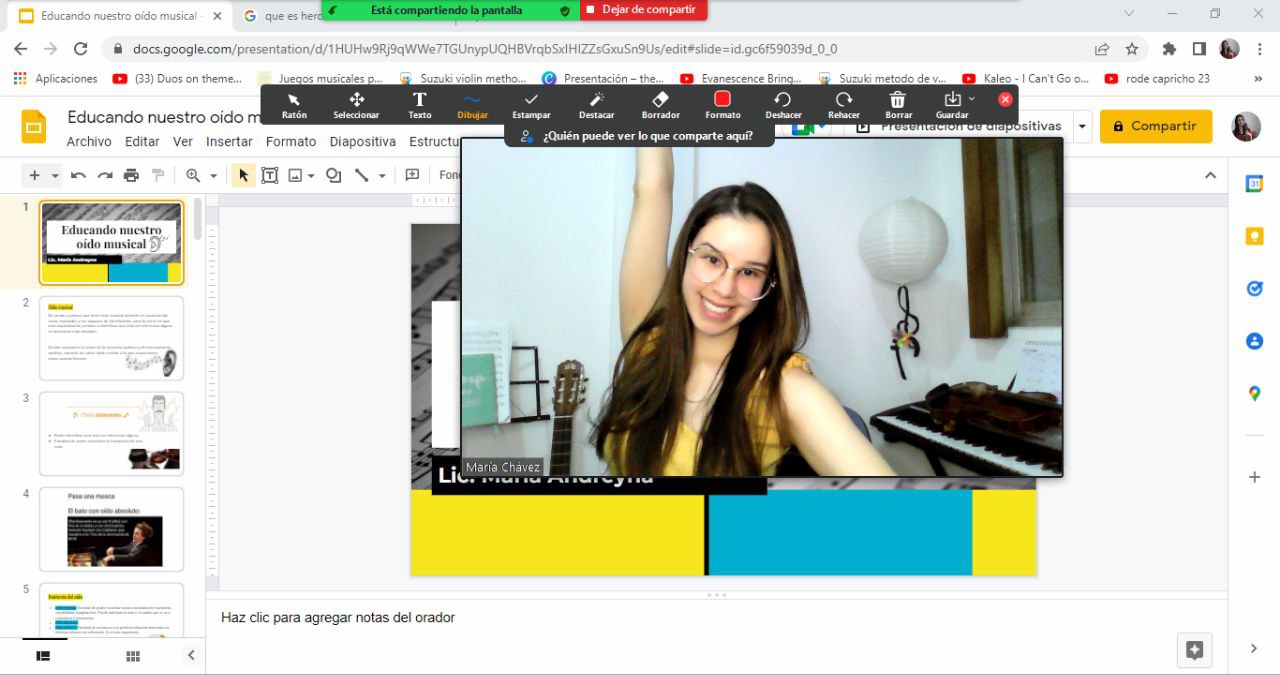The width and height of the screenshot is (1280, 675).
Task: Open the zoom level dropdown
Action: (213, 176)
